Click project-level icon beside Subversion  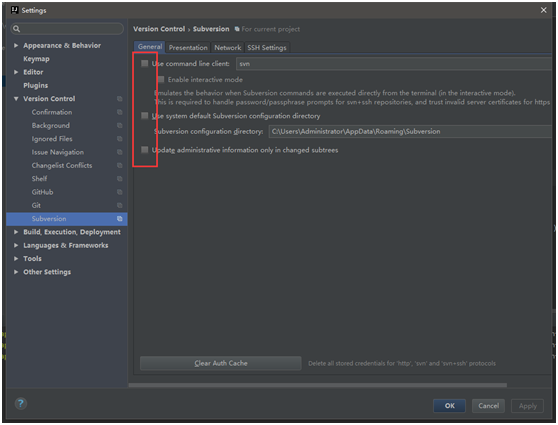pyautogui.click(x=120, y=219)
